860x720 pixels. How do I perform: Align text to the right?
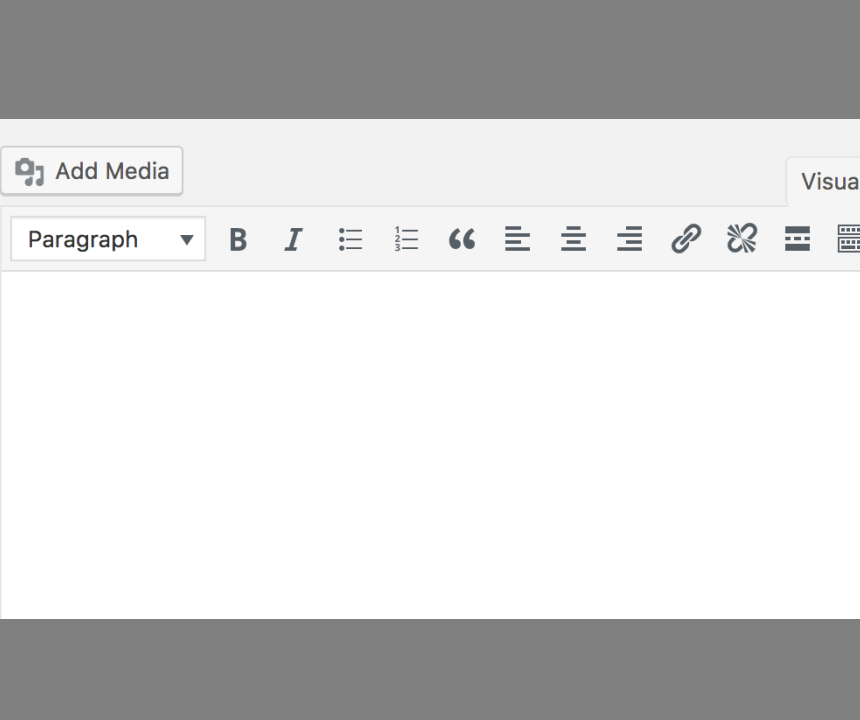[x=629, y=239]
